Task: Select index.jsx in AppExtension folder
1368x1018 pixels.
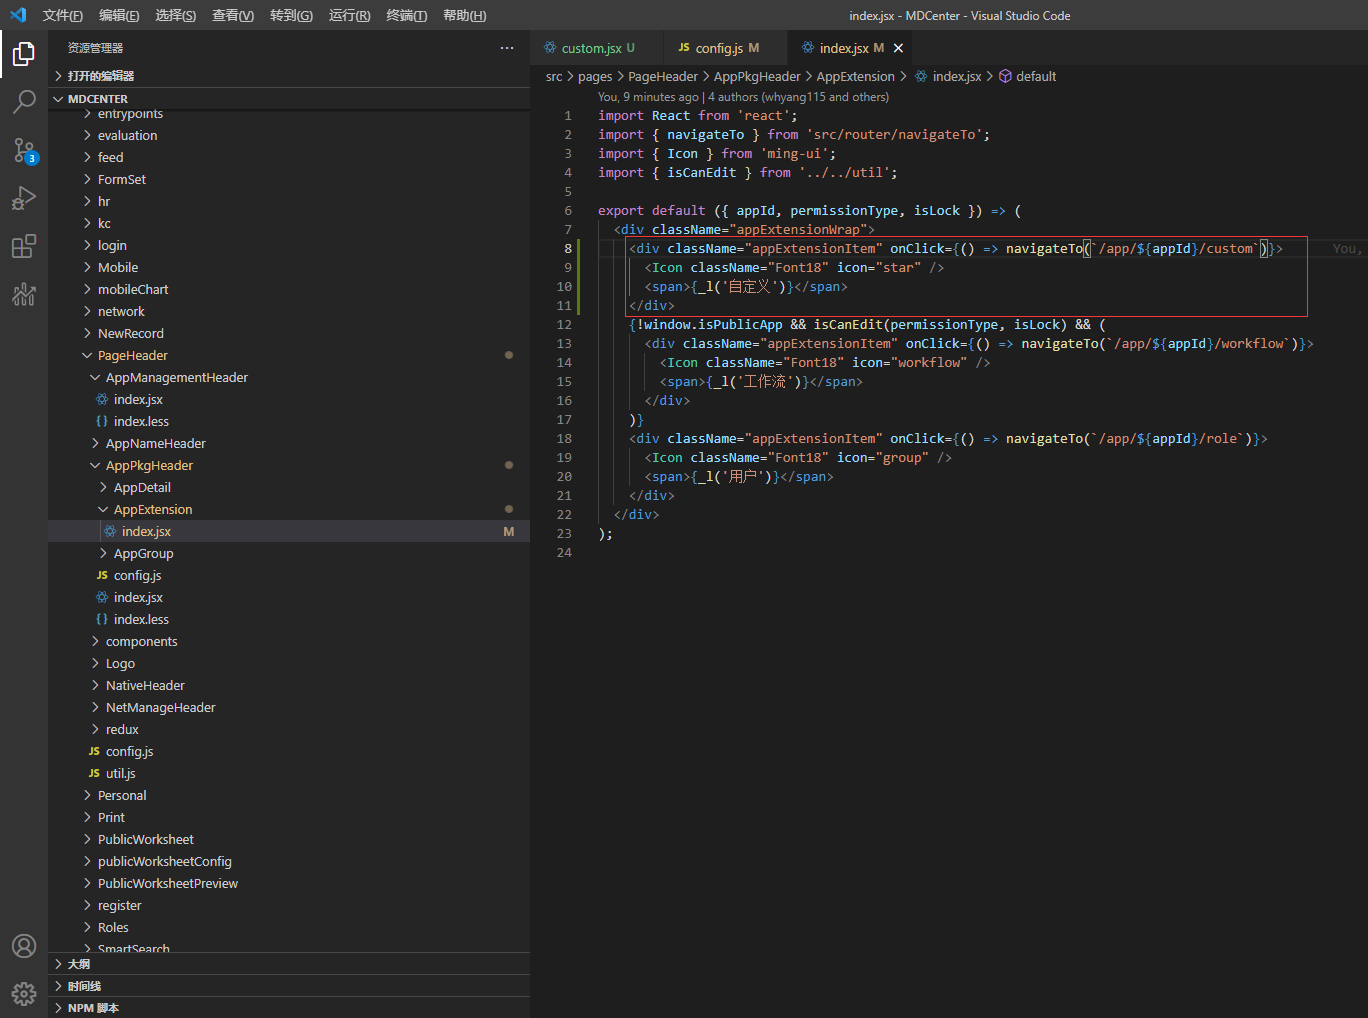Action: click(x=289, y=531)
